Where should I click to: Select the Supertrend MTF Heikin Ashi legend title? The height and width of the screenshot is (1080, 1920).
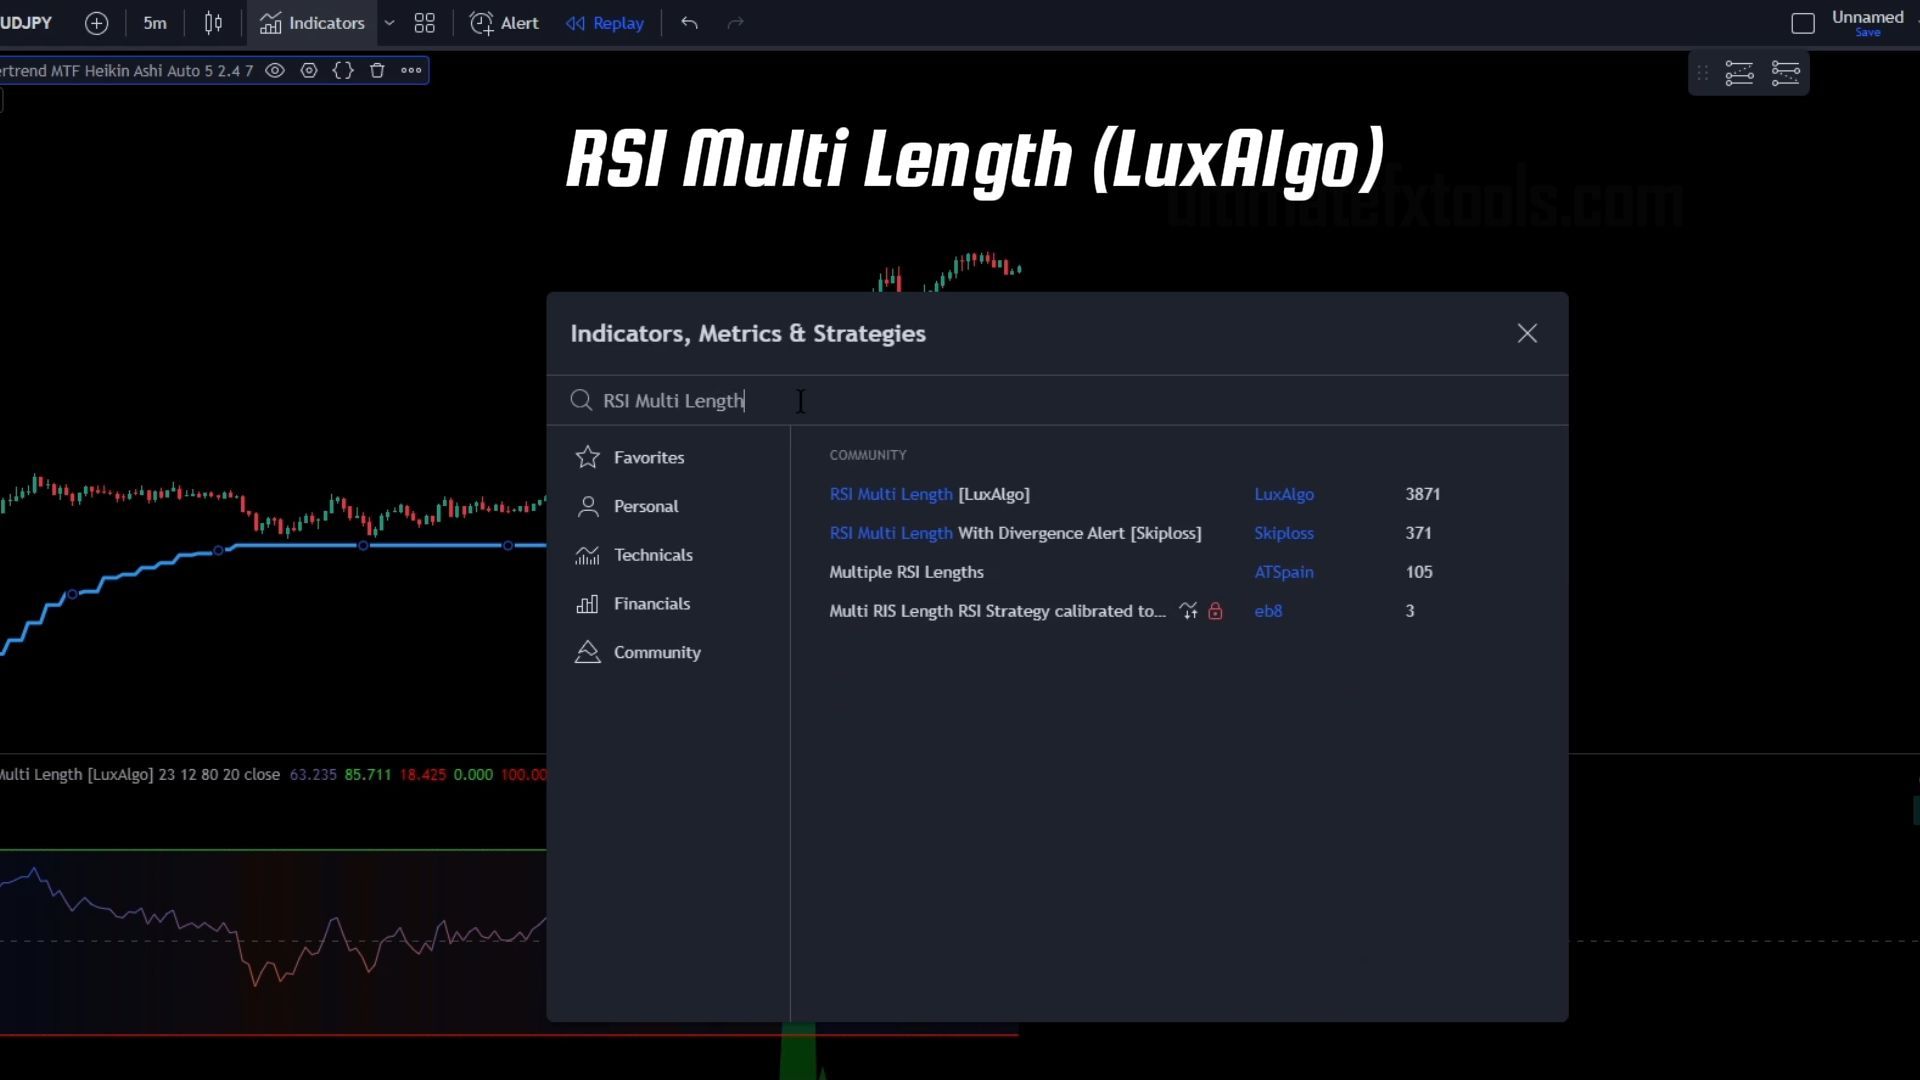point(127,70)
